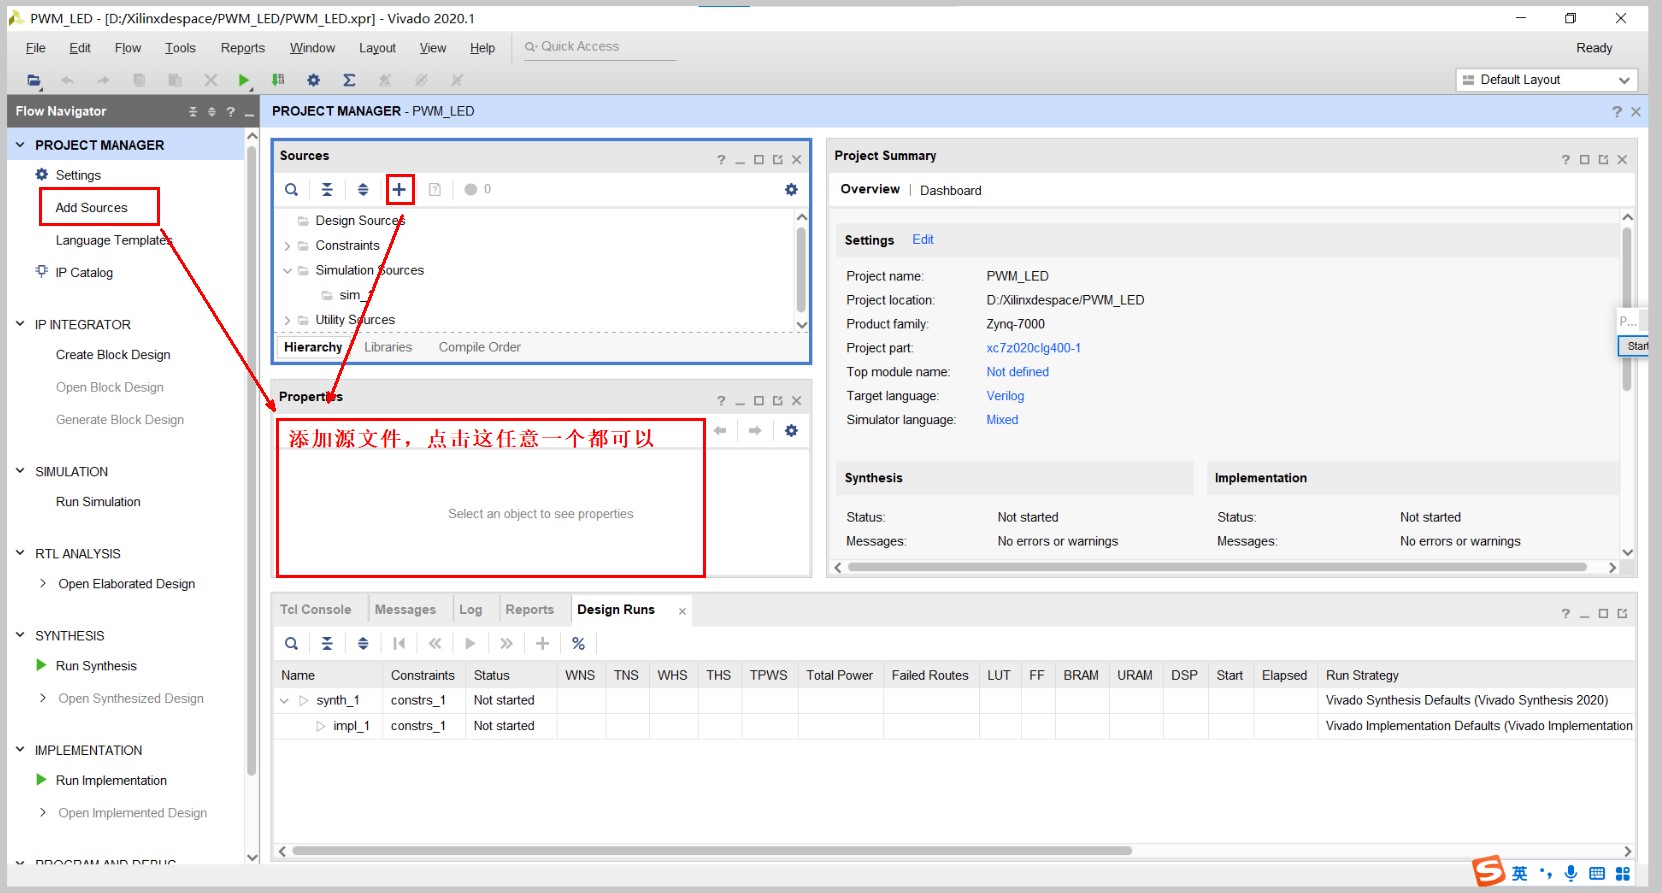Image resolution: width=1662 pixels, height=893 pixels.
Task: Collapse all items in Sources panel
Action: coord(327,189)
